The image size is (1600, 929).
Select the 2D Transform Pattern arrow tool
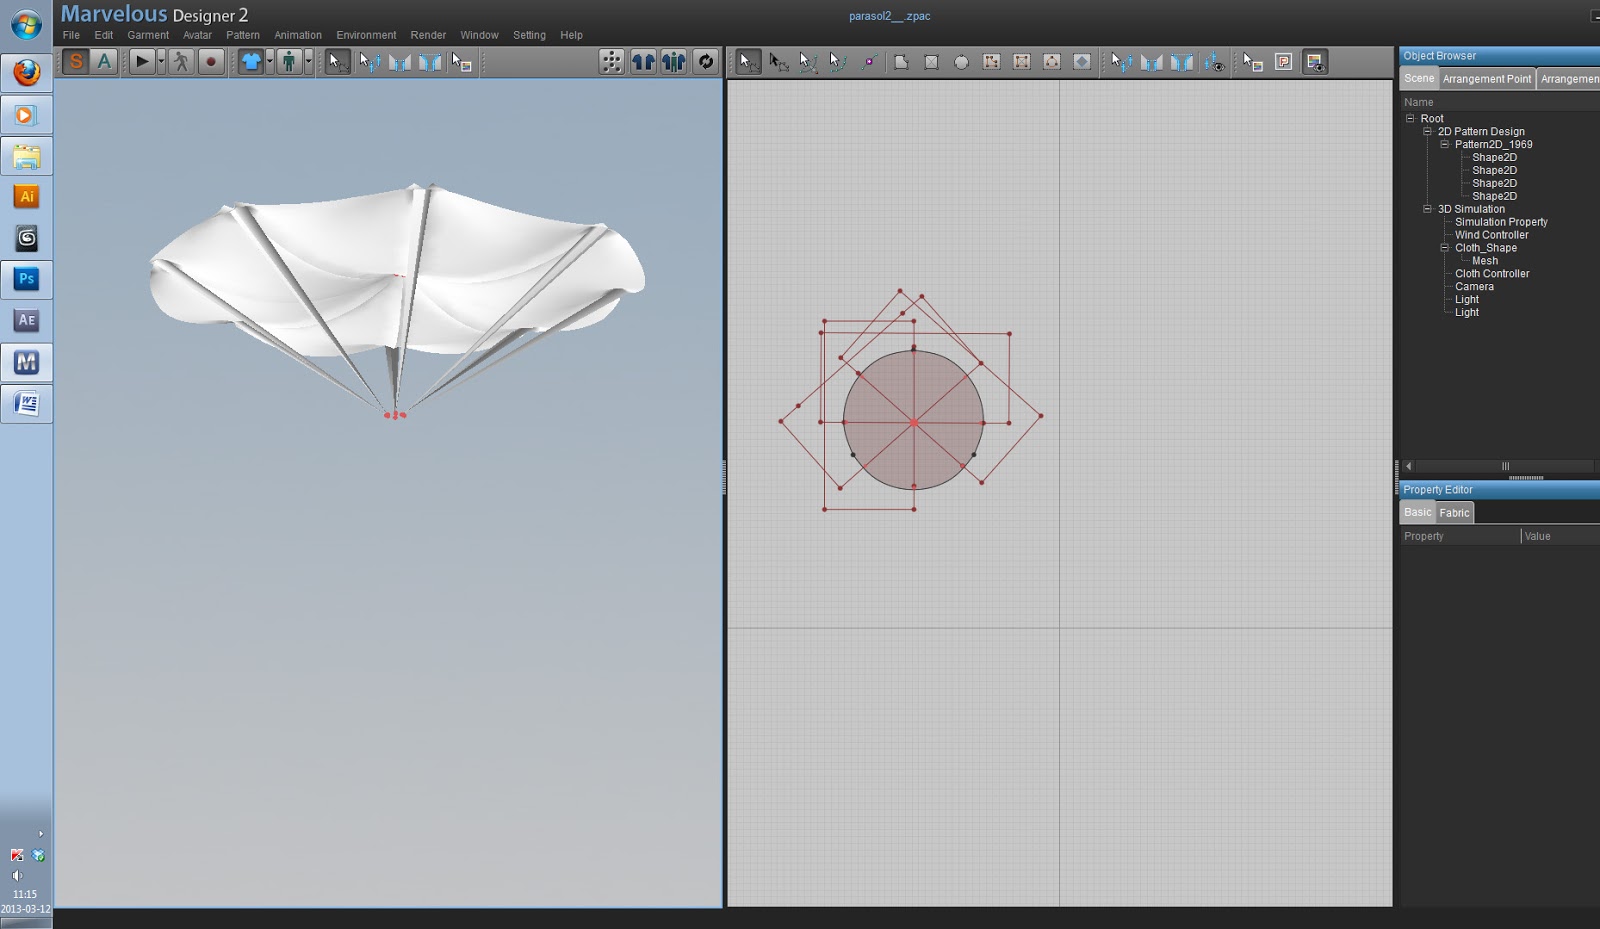click(747, 62)
